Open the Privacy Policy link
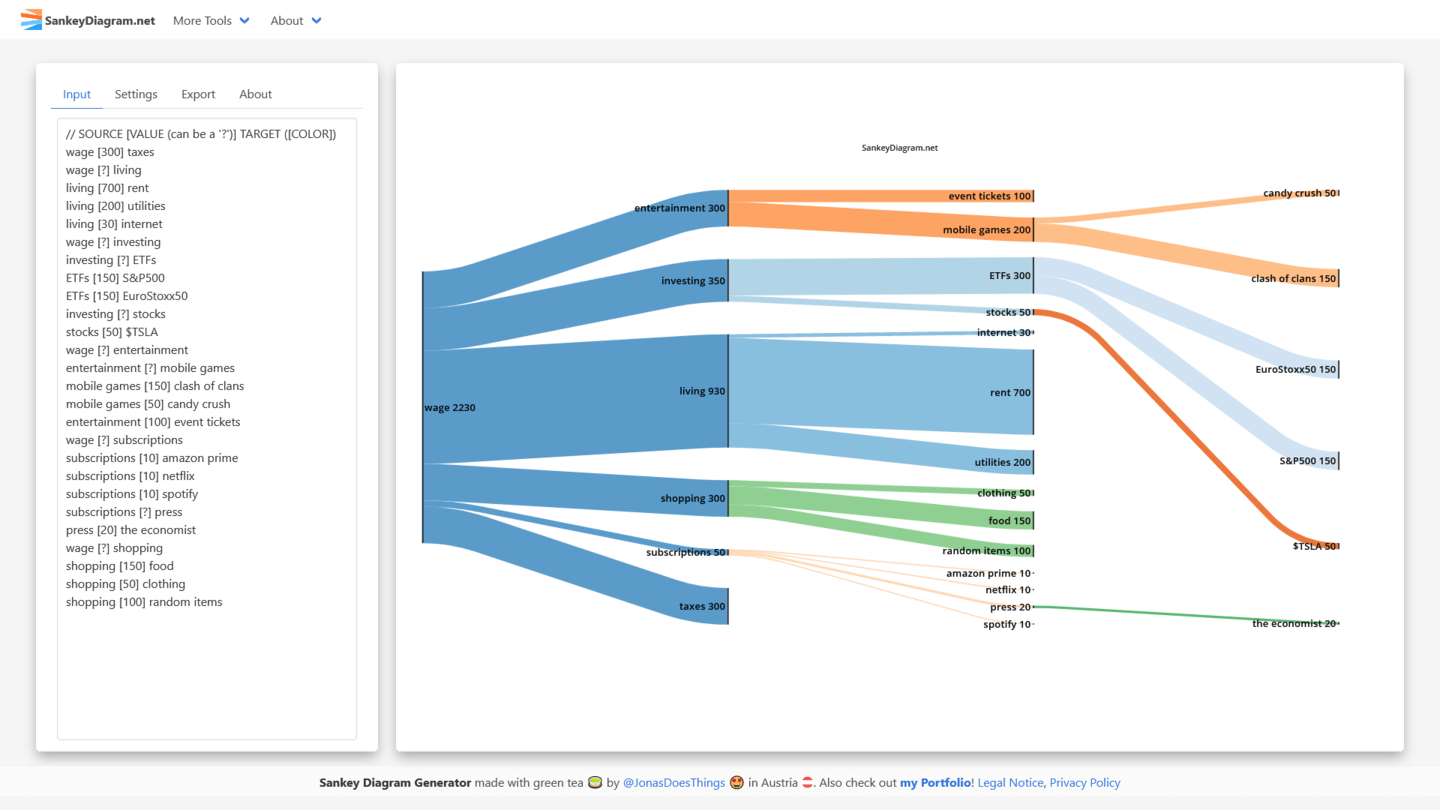 pyautogui.click(x=1085, y=782)
